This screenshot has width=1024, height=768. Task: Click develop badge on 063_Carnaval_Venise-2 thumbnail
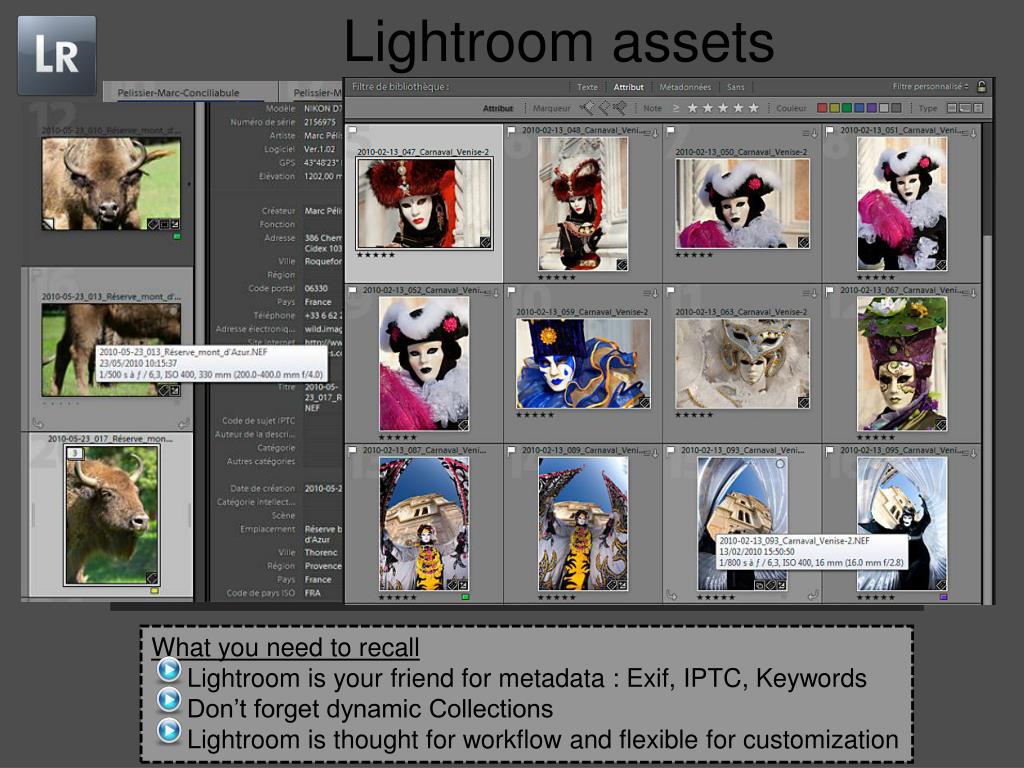pyautogui.click(x=803, y=402)
